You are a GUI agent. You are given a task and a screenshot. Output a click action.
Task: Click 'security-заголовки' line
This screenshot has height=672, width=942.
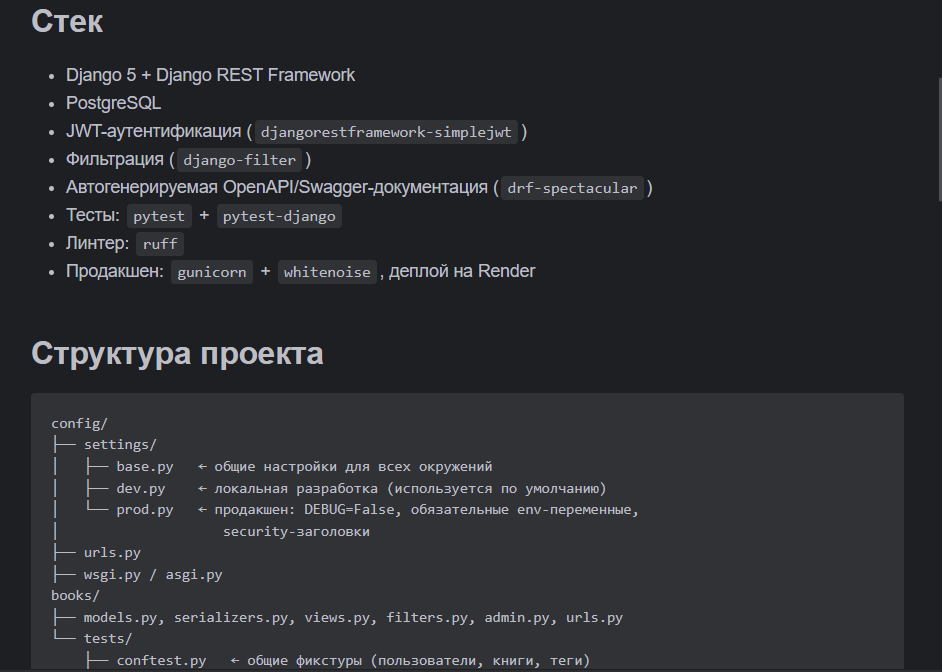pyautogui.click(x=296, y=531)
